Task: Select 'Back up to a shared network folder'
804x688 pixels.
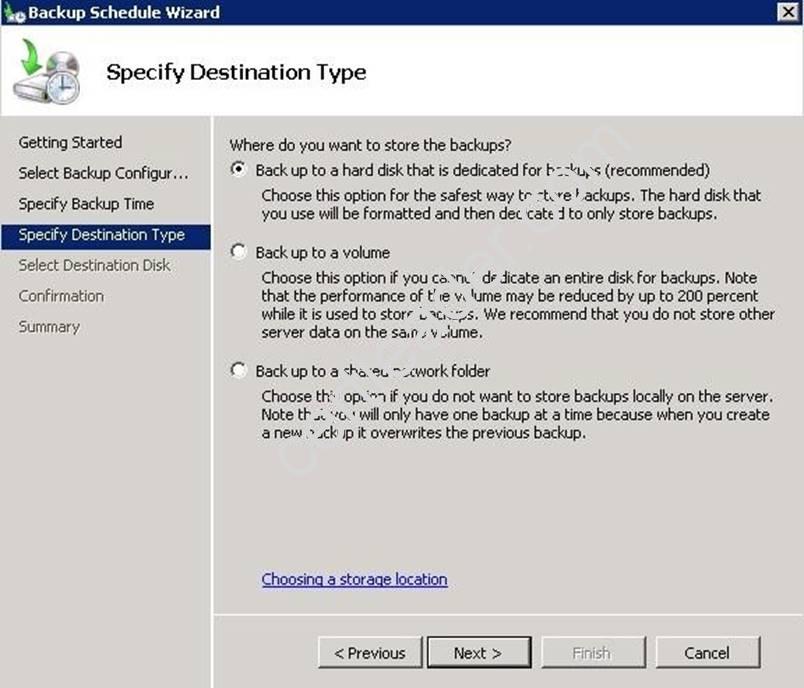Action: point(238,371)
